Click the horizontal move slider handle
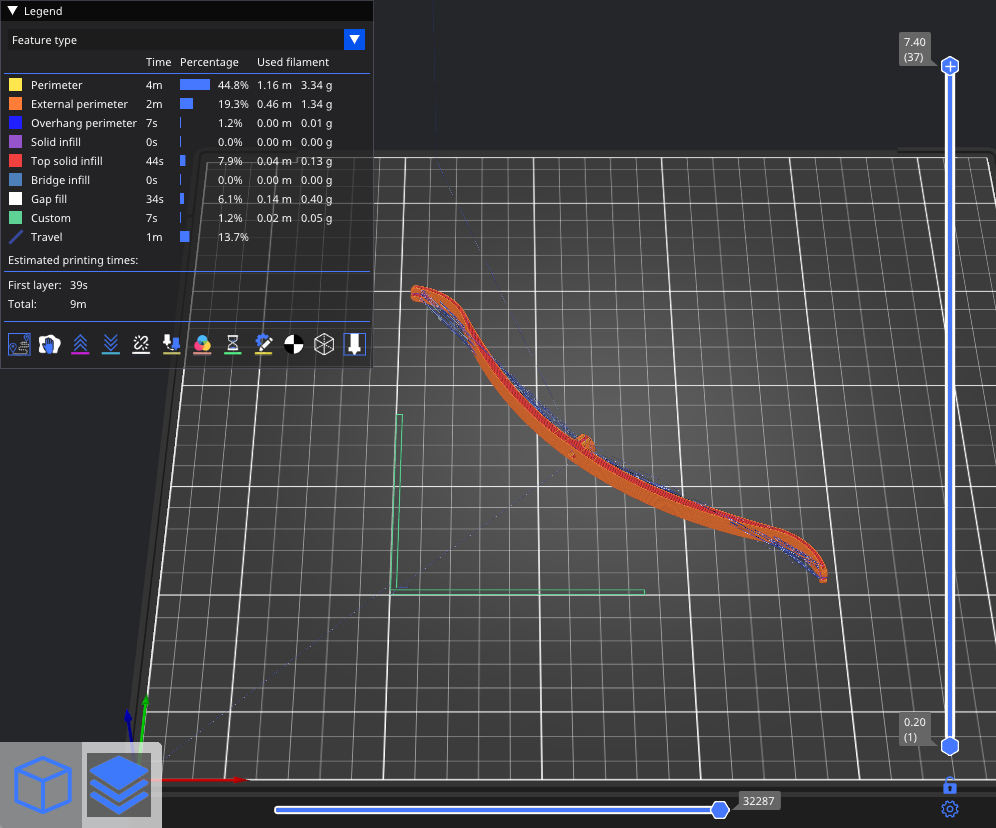 (x=719, y=809)
